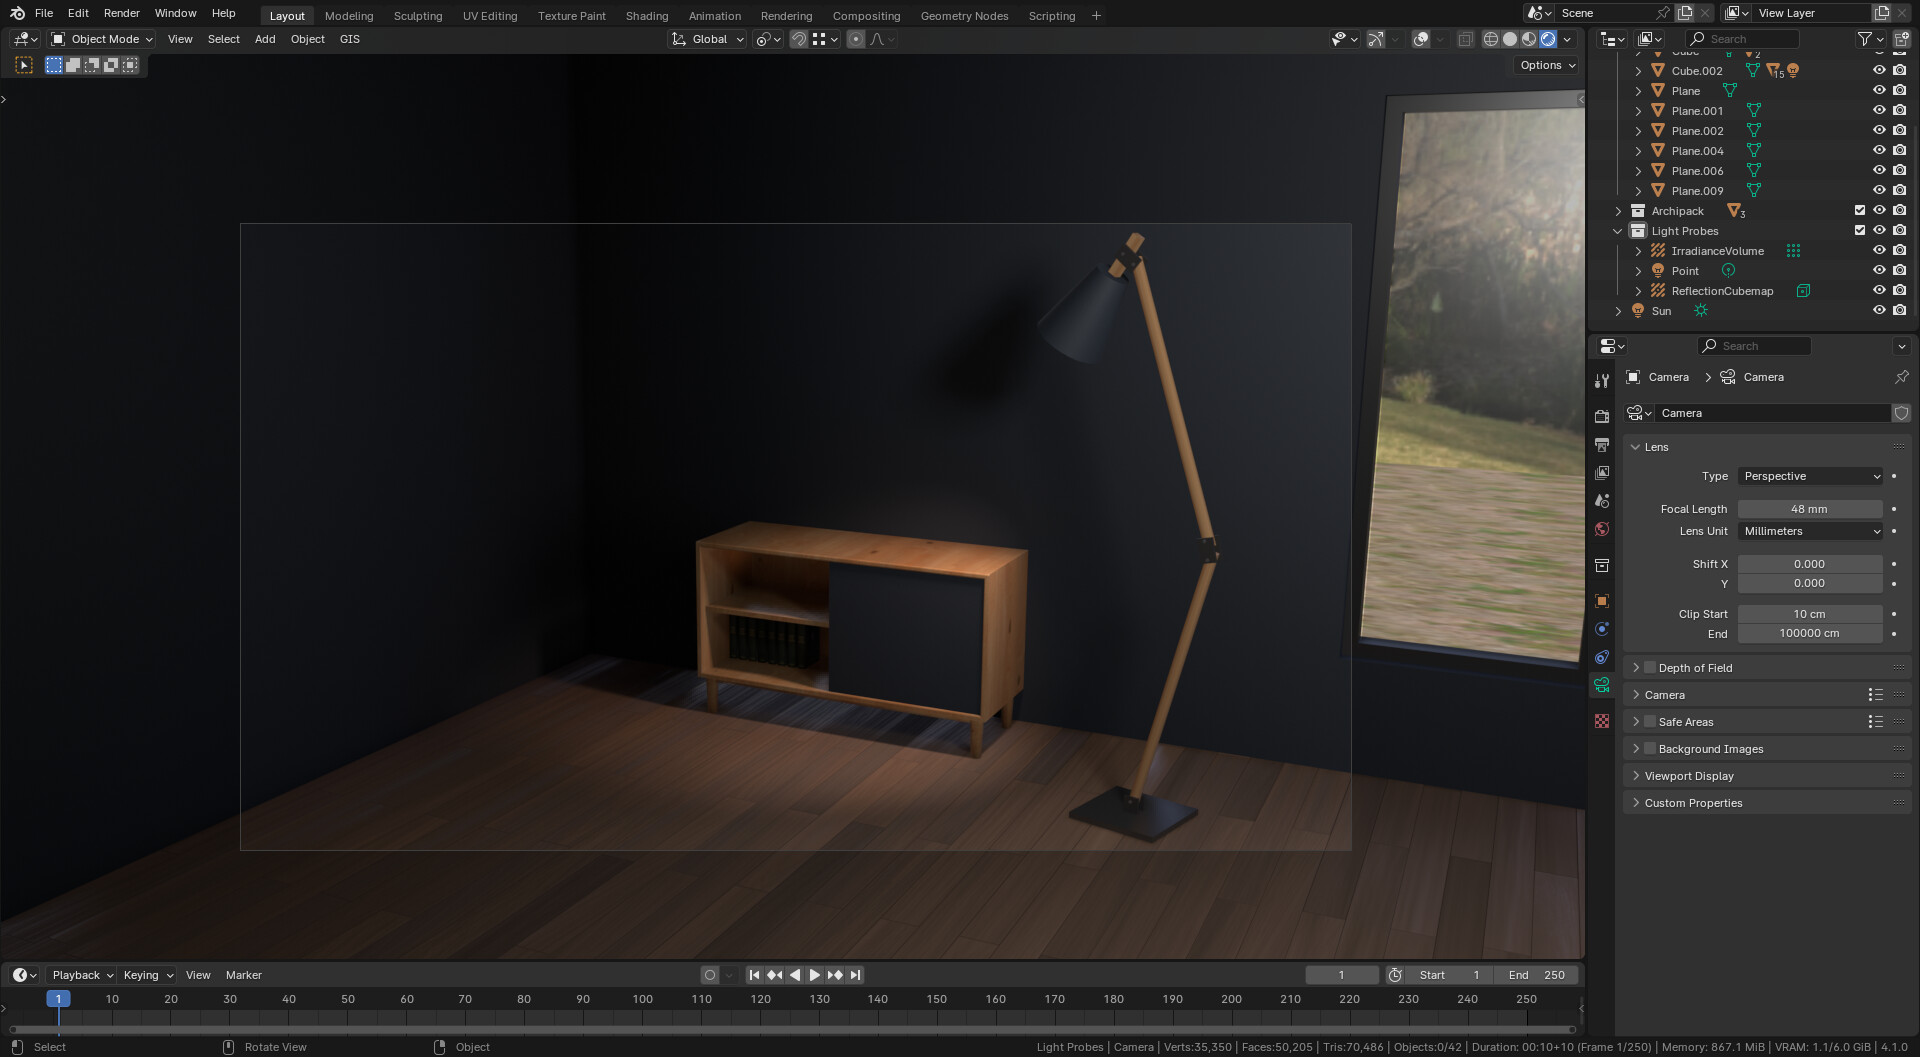Select the Output Properties printer icon
The height and width of the screenshot is (1057, 1920).
[1602, 445]
